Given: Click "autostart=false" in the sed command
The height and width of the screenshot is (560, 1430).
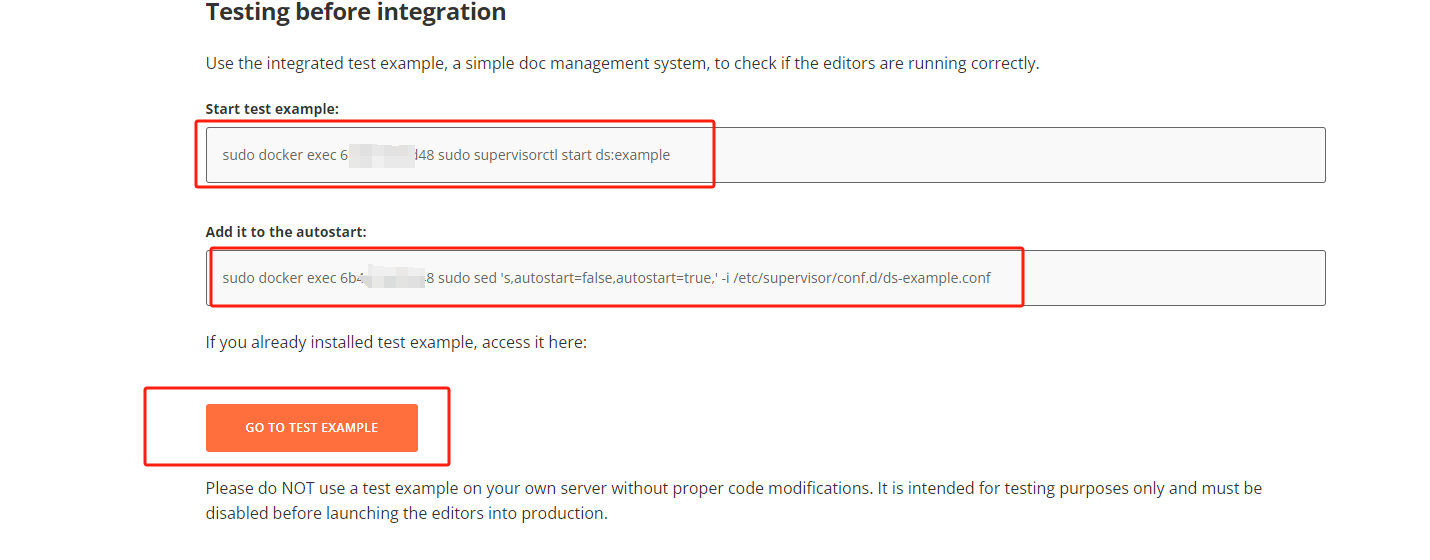Looking at the screenshot, I should (559, 278).
